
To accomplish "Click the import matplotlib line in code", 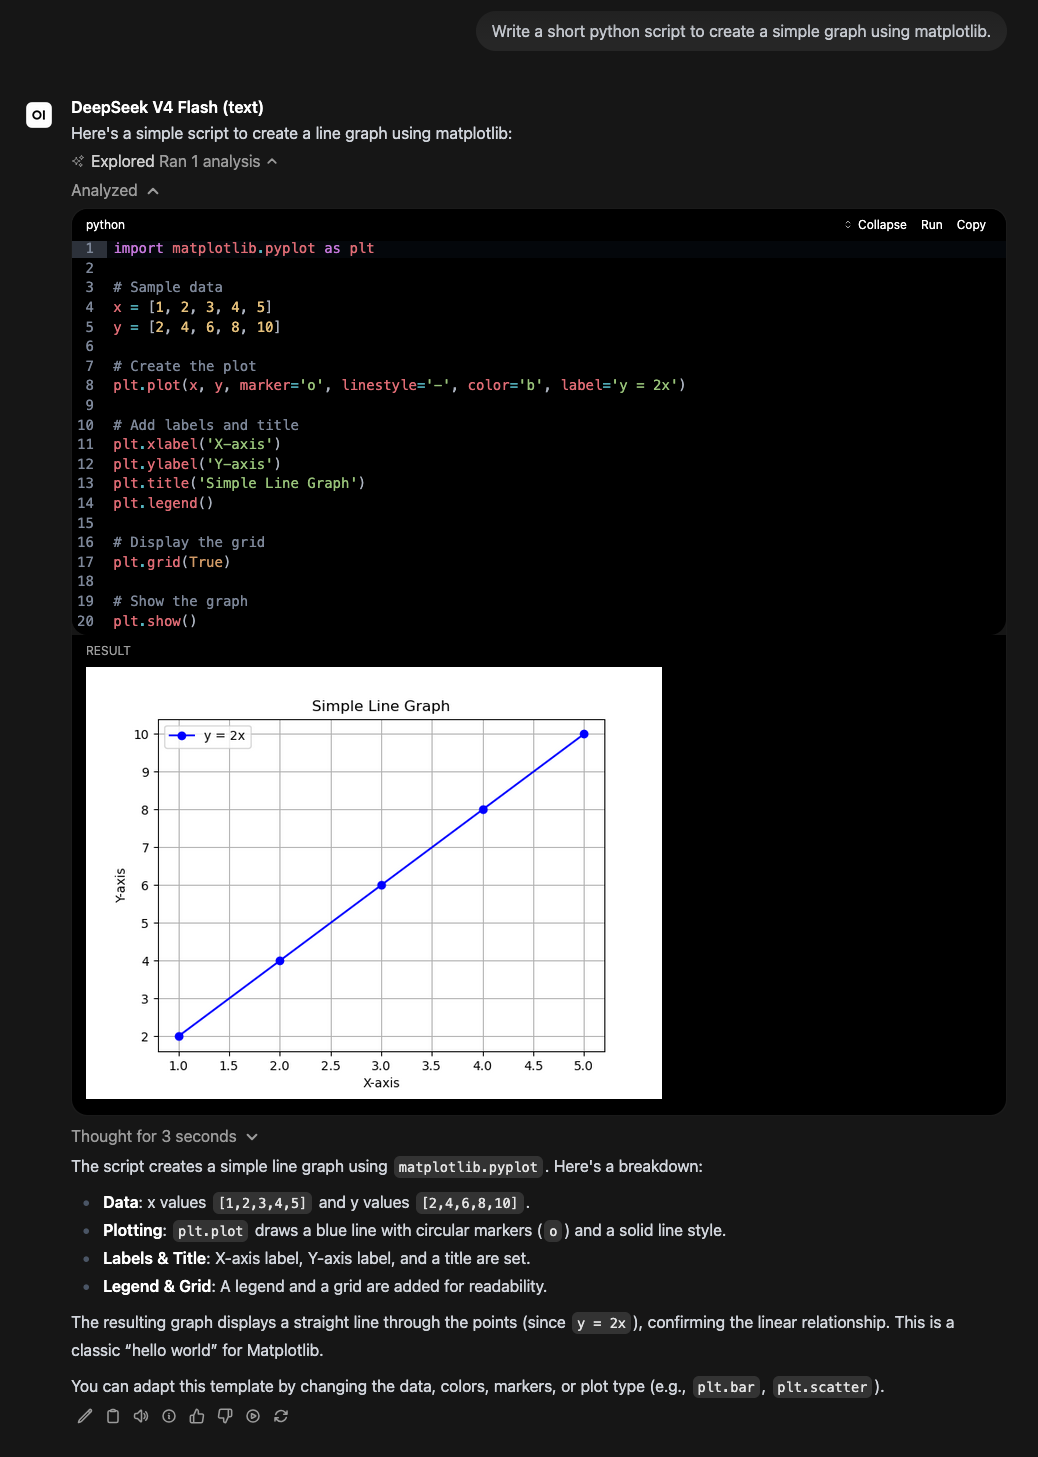I will coord(244,248).
